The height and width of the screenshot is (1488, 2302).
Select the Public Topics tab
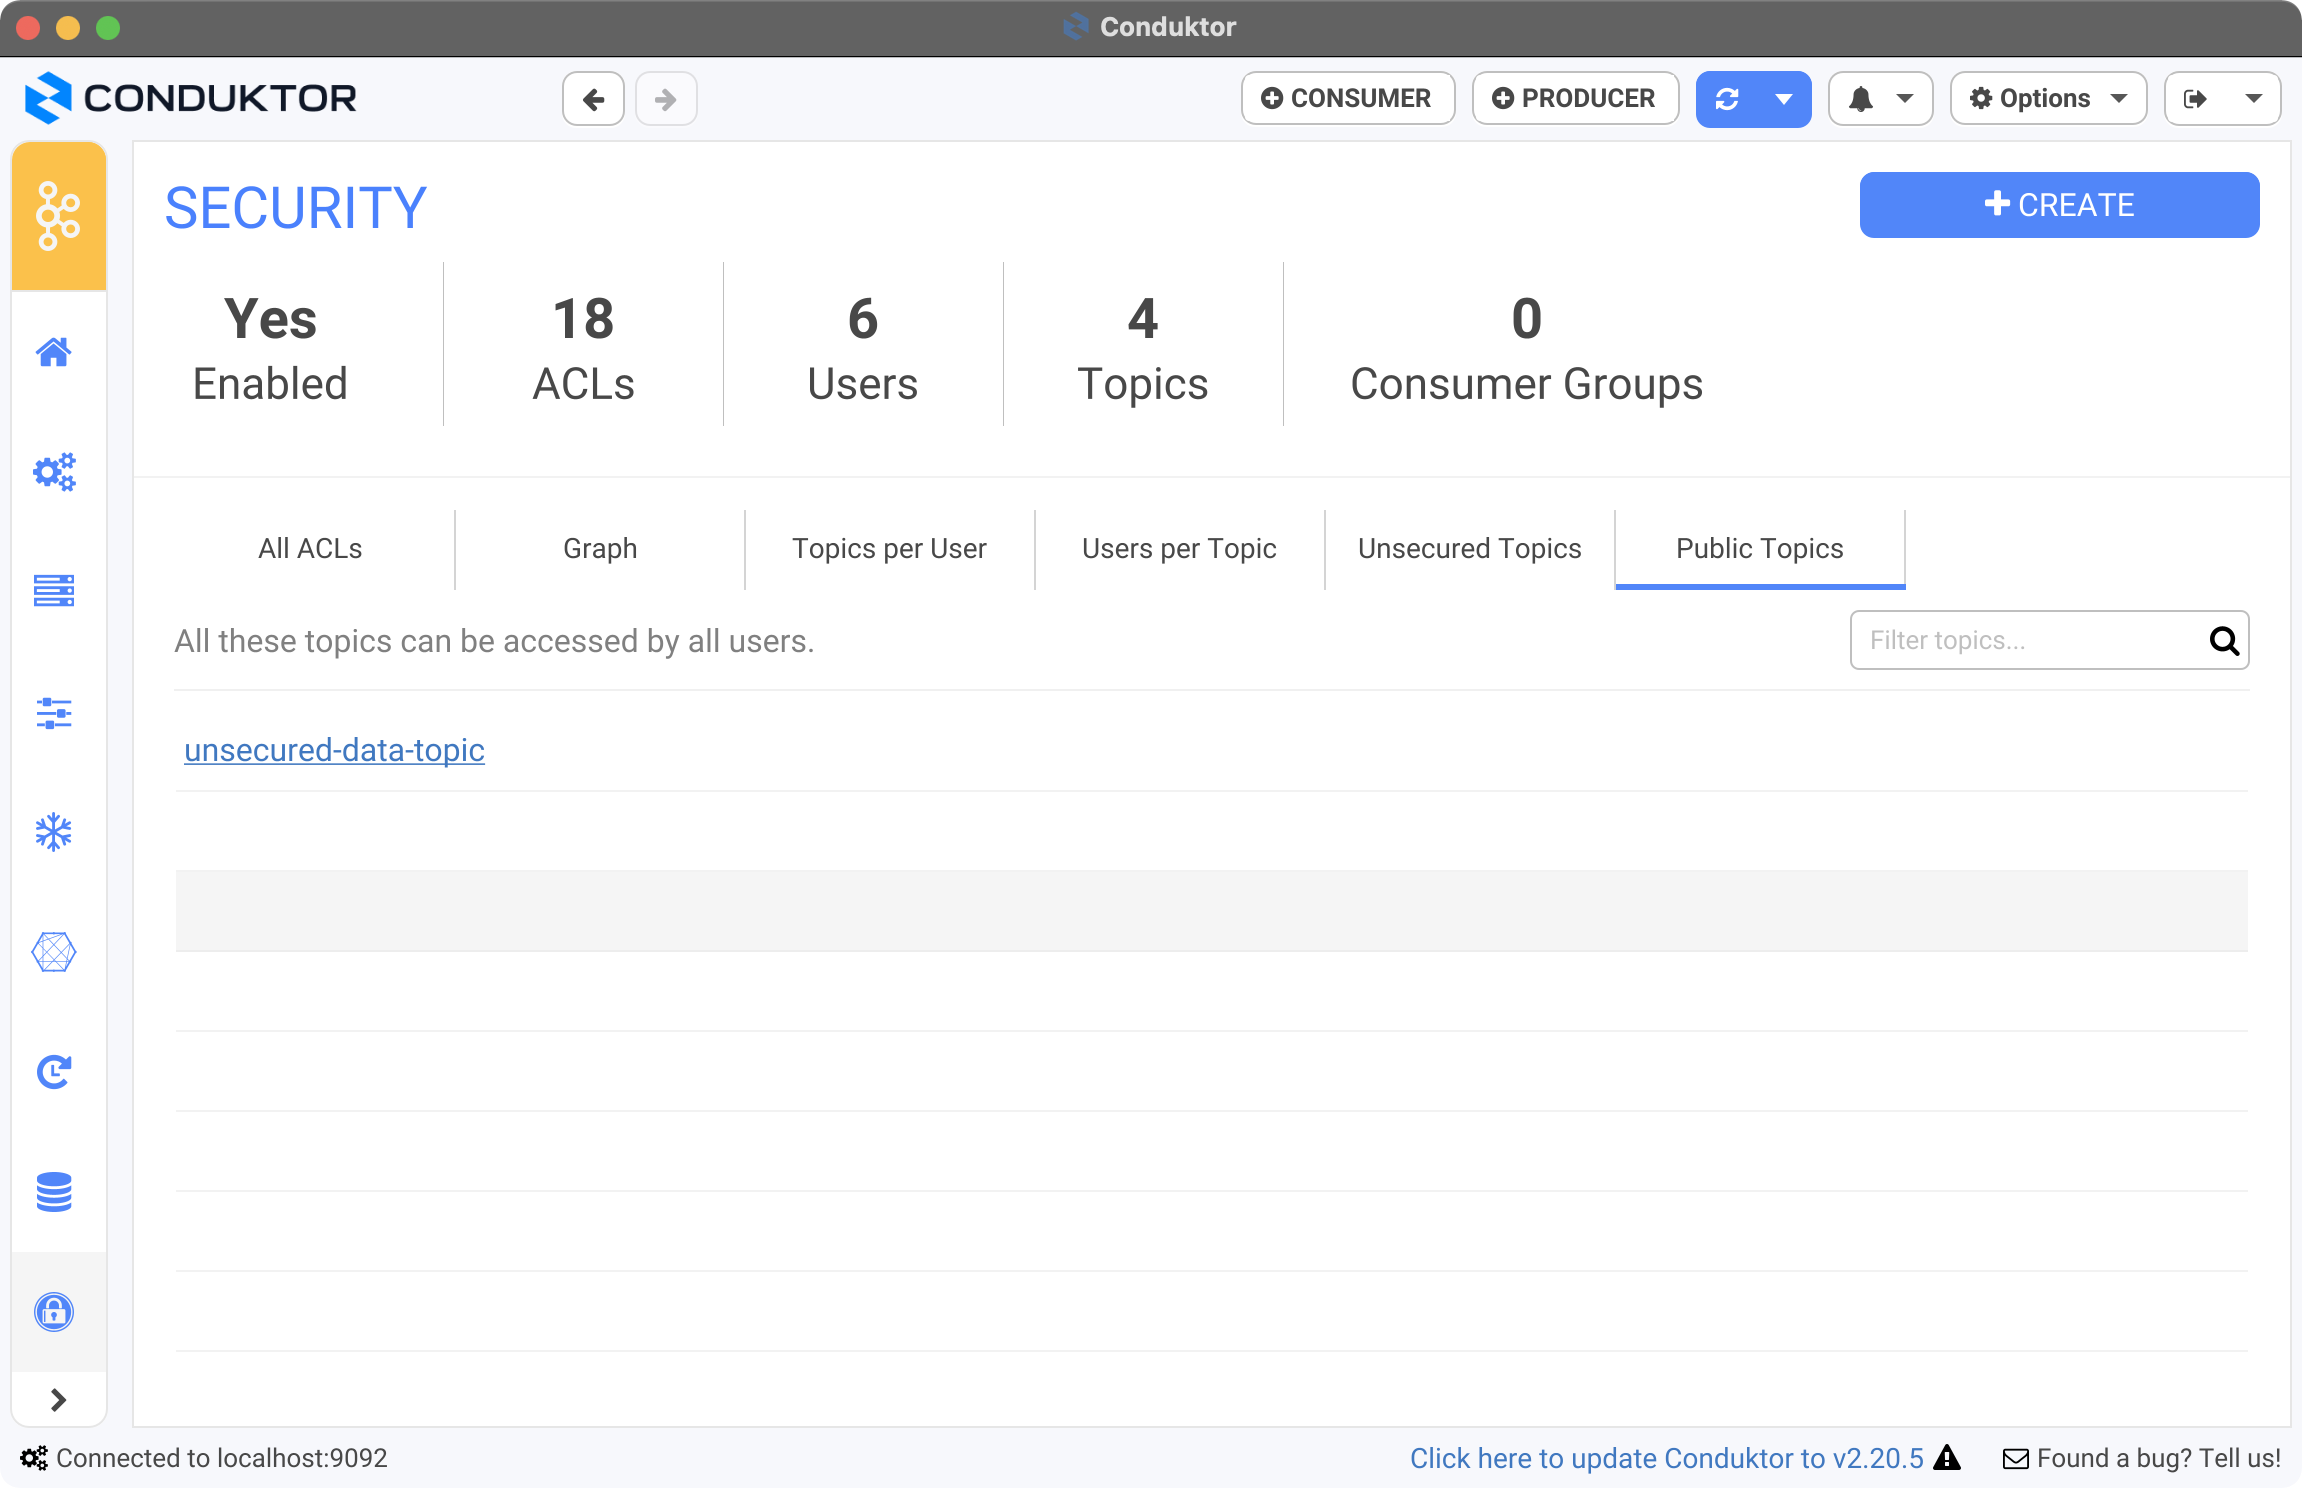(1760, 549)
